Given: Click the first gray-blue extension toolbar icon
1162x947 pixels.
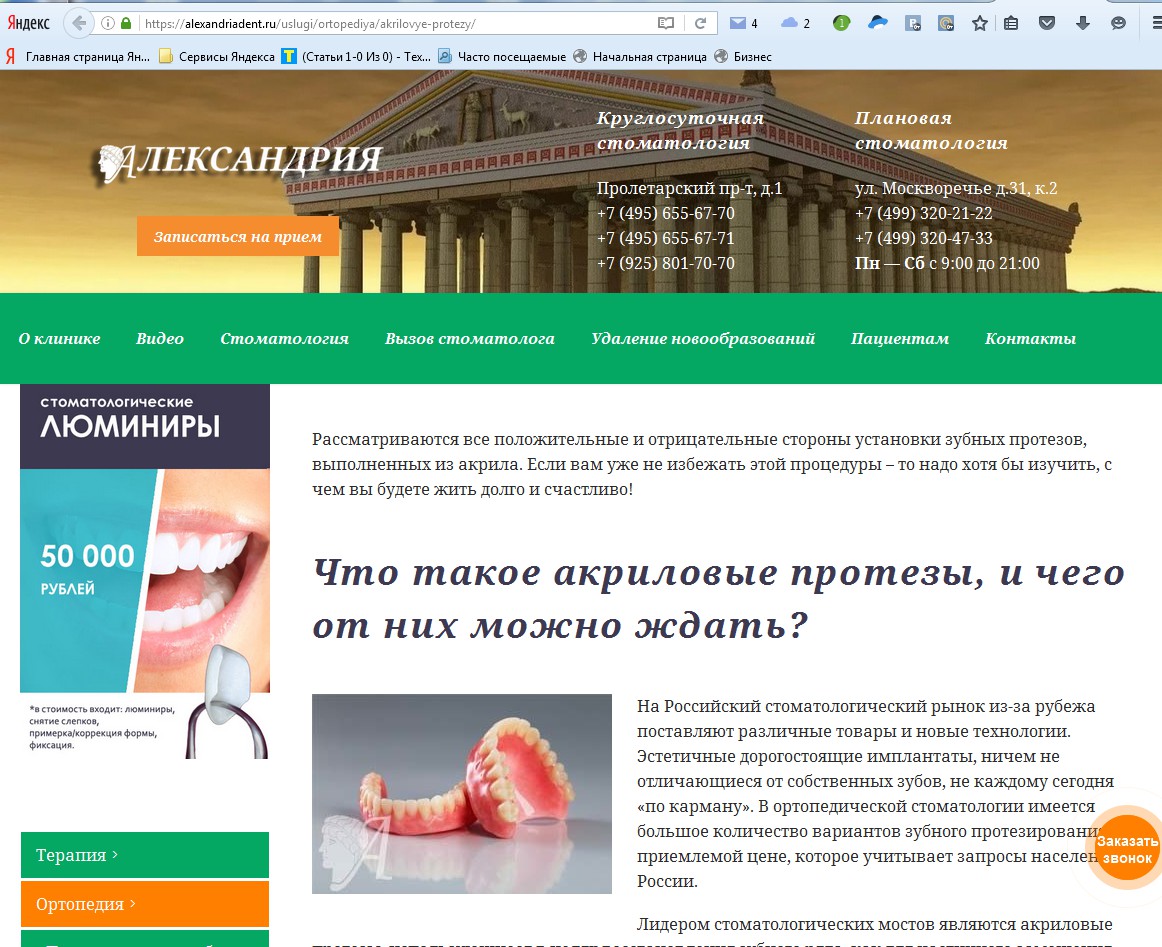Looking at the screenshot, I should pos(913,24).
